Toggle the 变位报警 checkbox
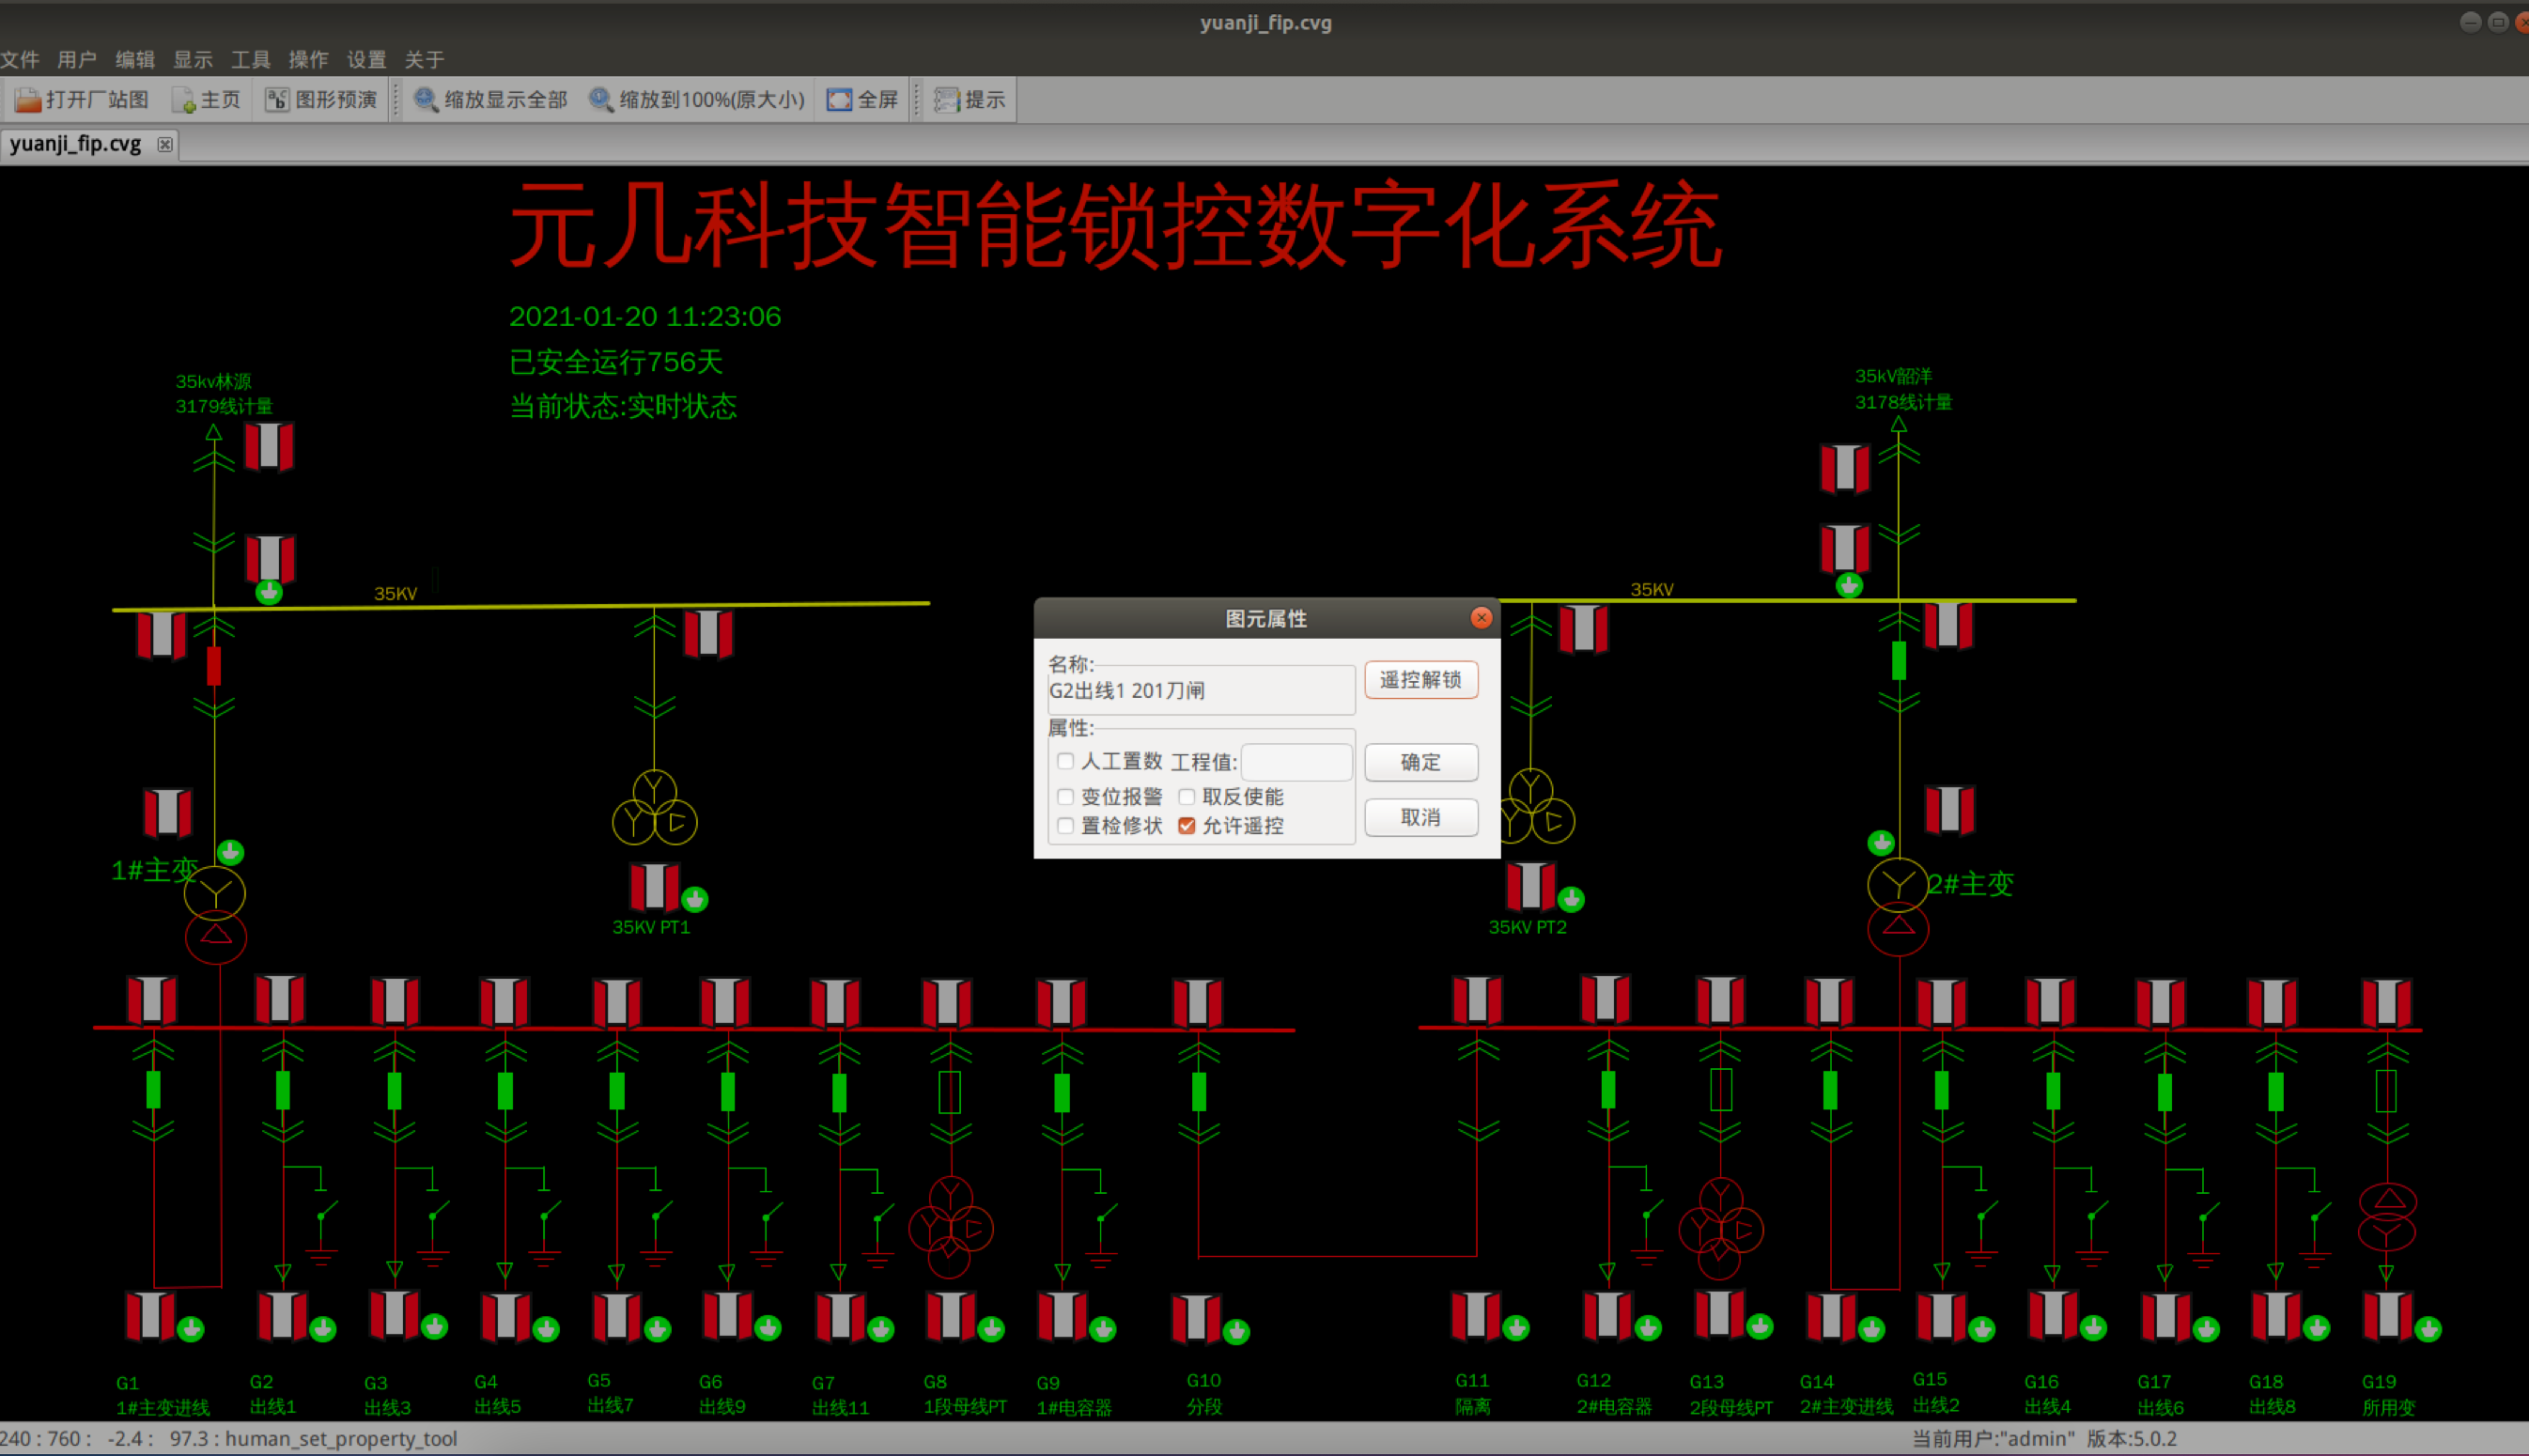 pos(1066,796)
